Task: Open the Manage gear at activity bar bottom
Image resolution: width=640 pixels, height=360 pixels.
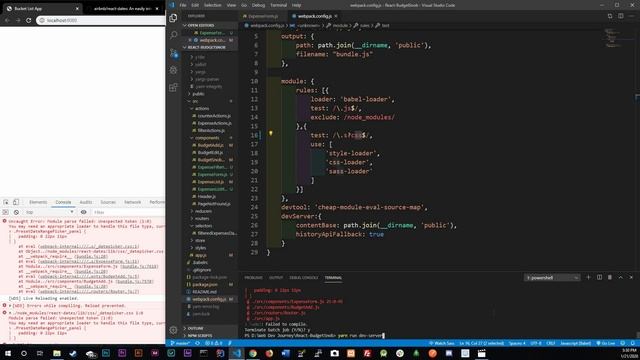Action: [x=173, y=329]
